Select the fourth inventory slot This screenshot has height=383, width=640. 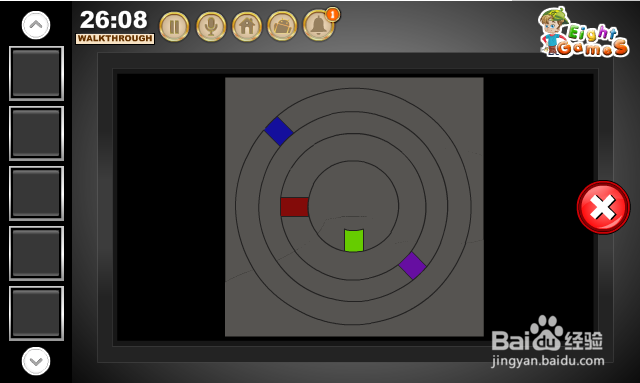[36, 254]
